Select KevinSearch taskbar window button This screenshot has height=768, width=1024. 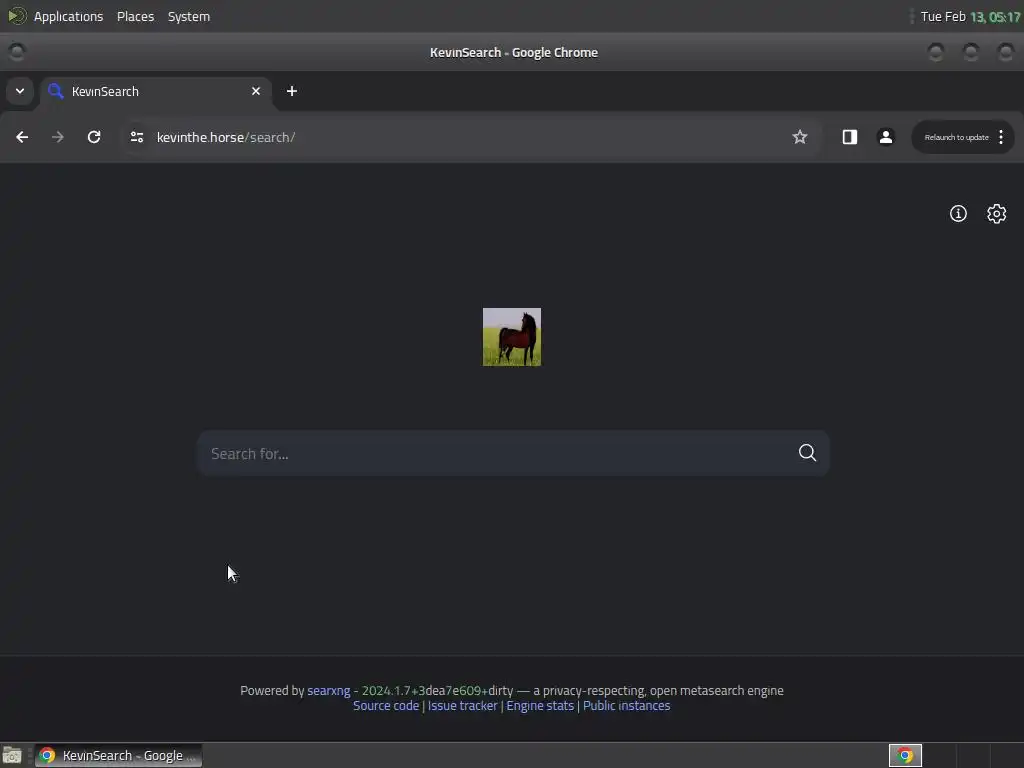118,756
